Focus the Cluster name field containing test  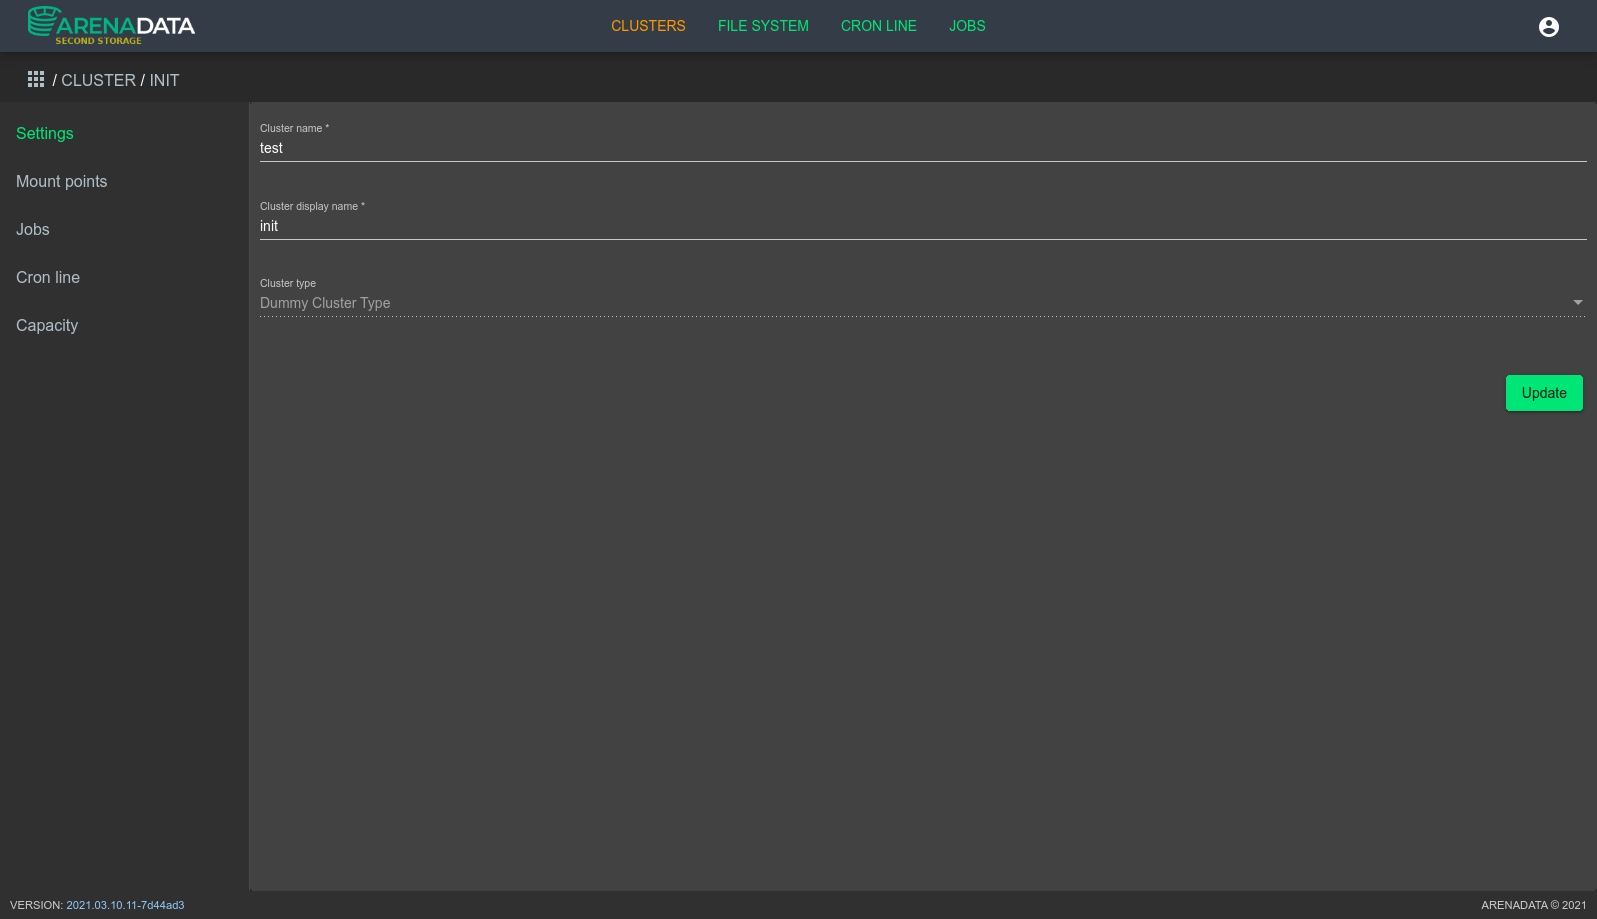[x=923, y=148]
